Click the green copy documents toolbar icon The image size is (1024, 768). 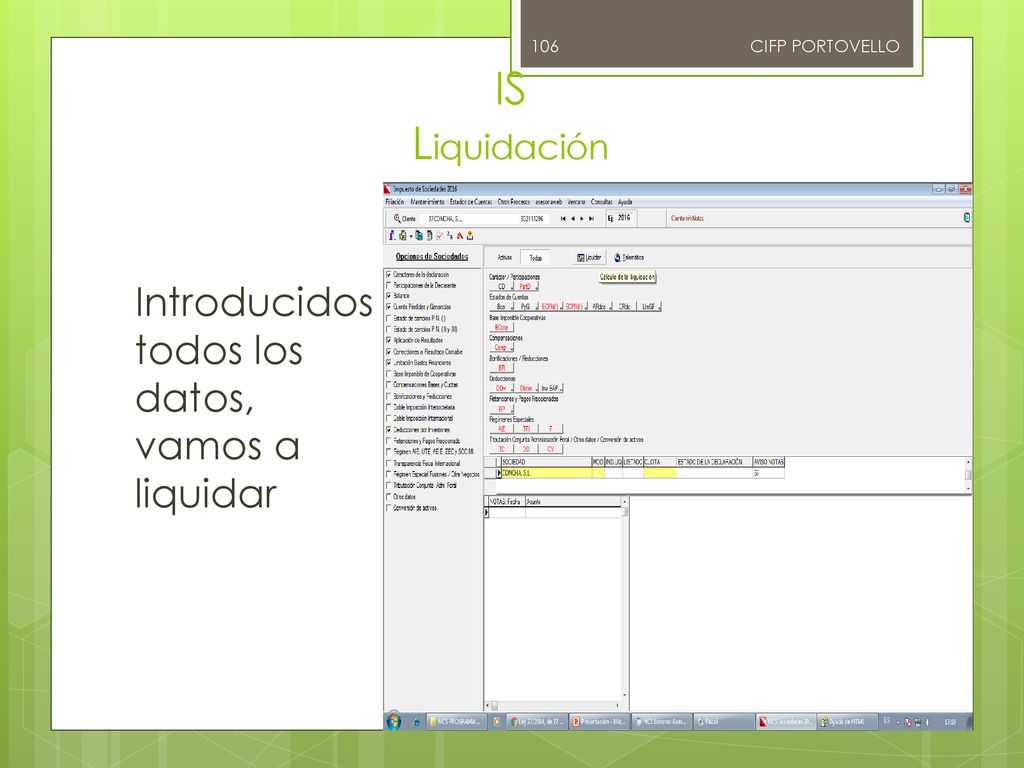[419, 236]
